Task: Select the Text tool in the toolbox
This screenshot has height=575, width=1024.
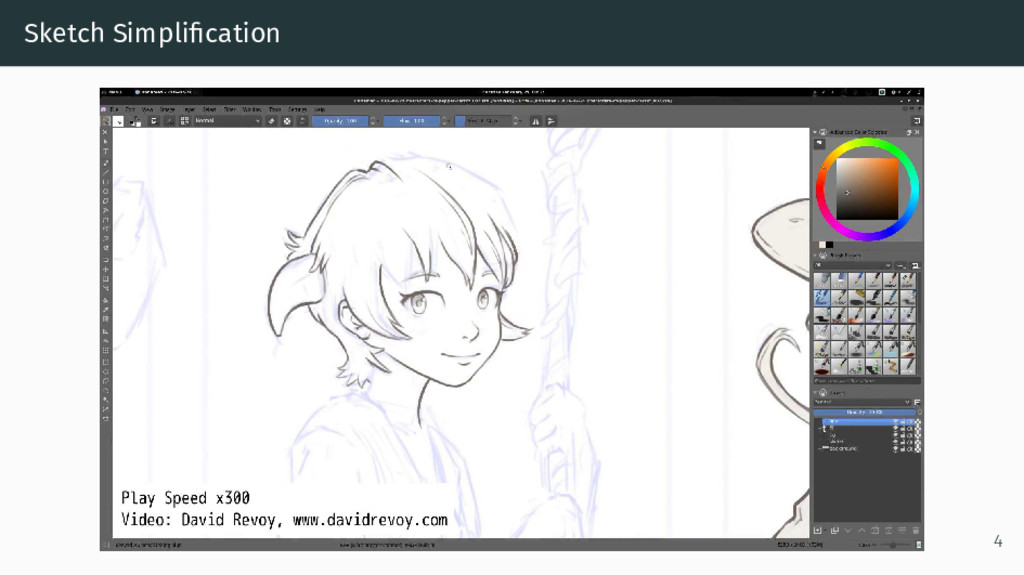Action: point(106,151)
